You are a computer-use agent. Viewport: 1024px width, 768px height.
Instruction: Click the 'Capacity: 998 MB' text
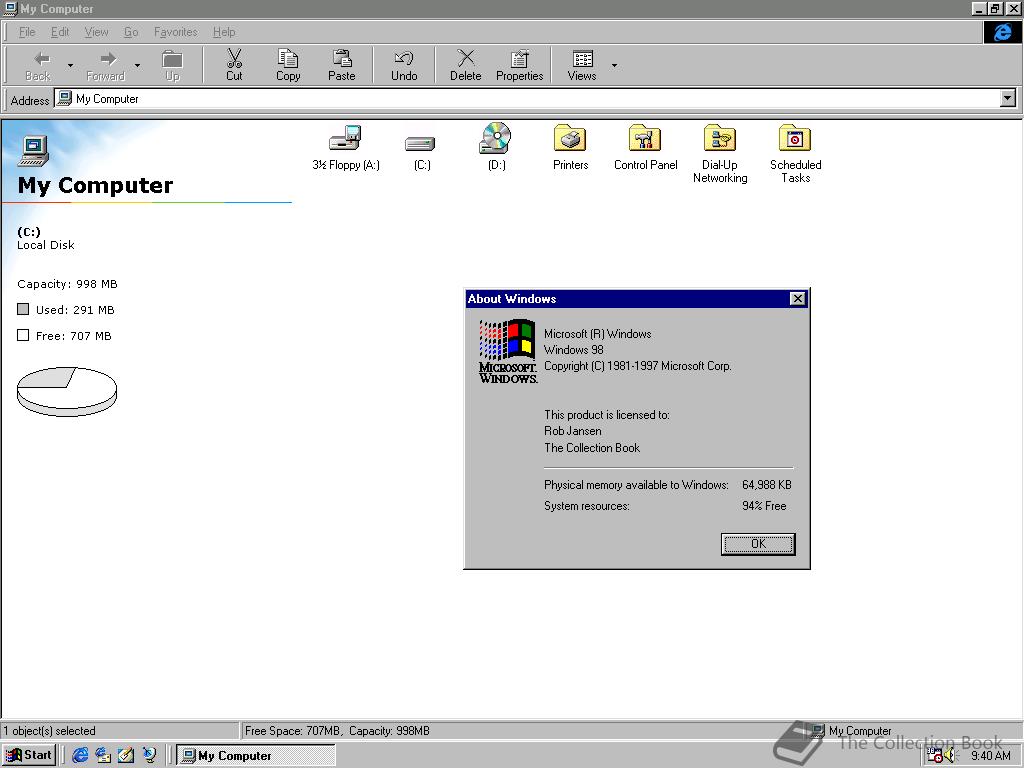click(x=67, y=284)
